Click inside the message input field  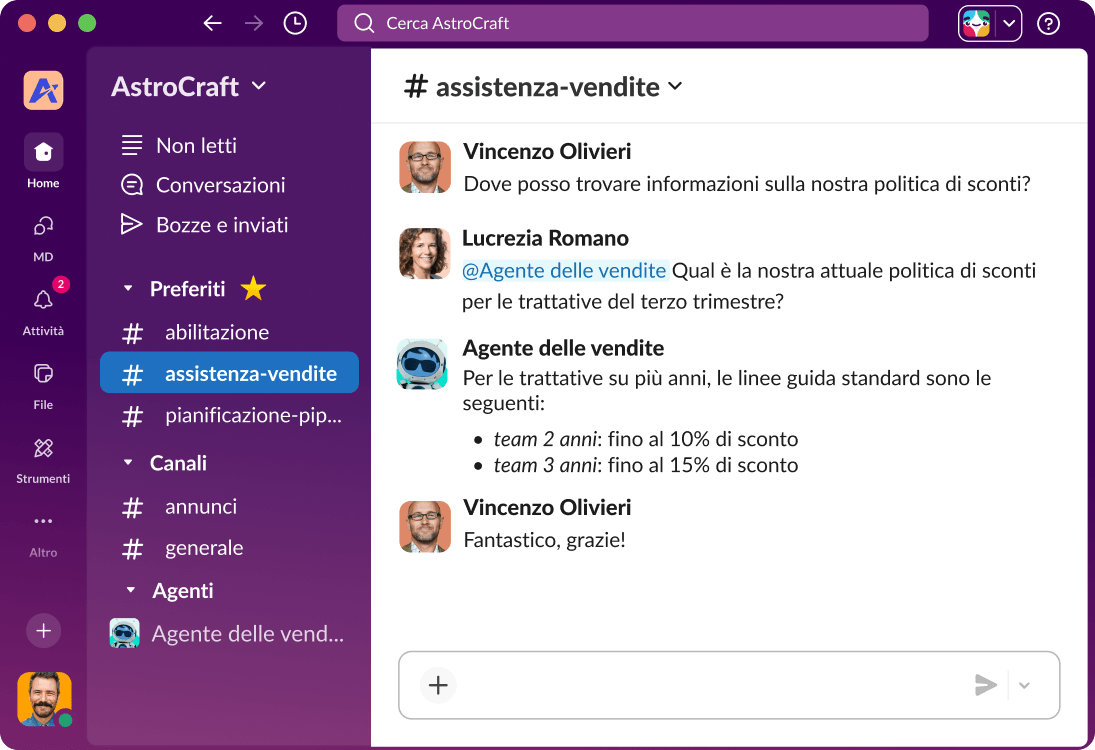700,685
